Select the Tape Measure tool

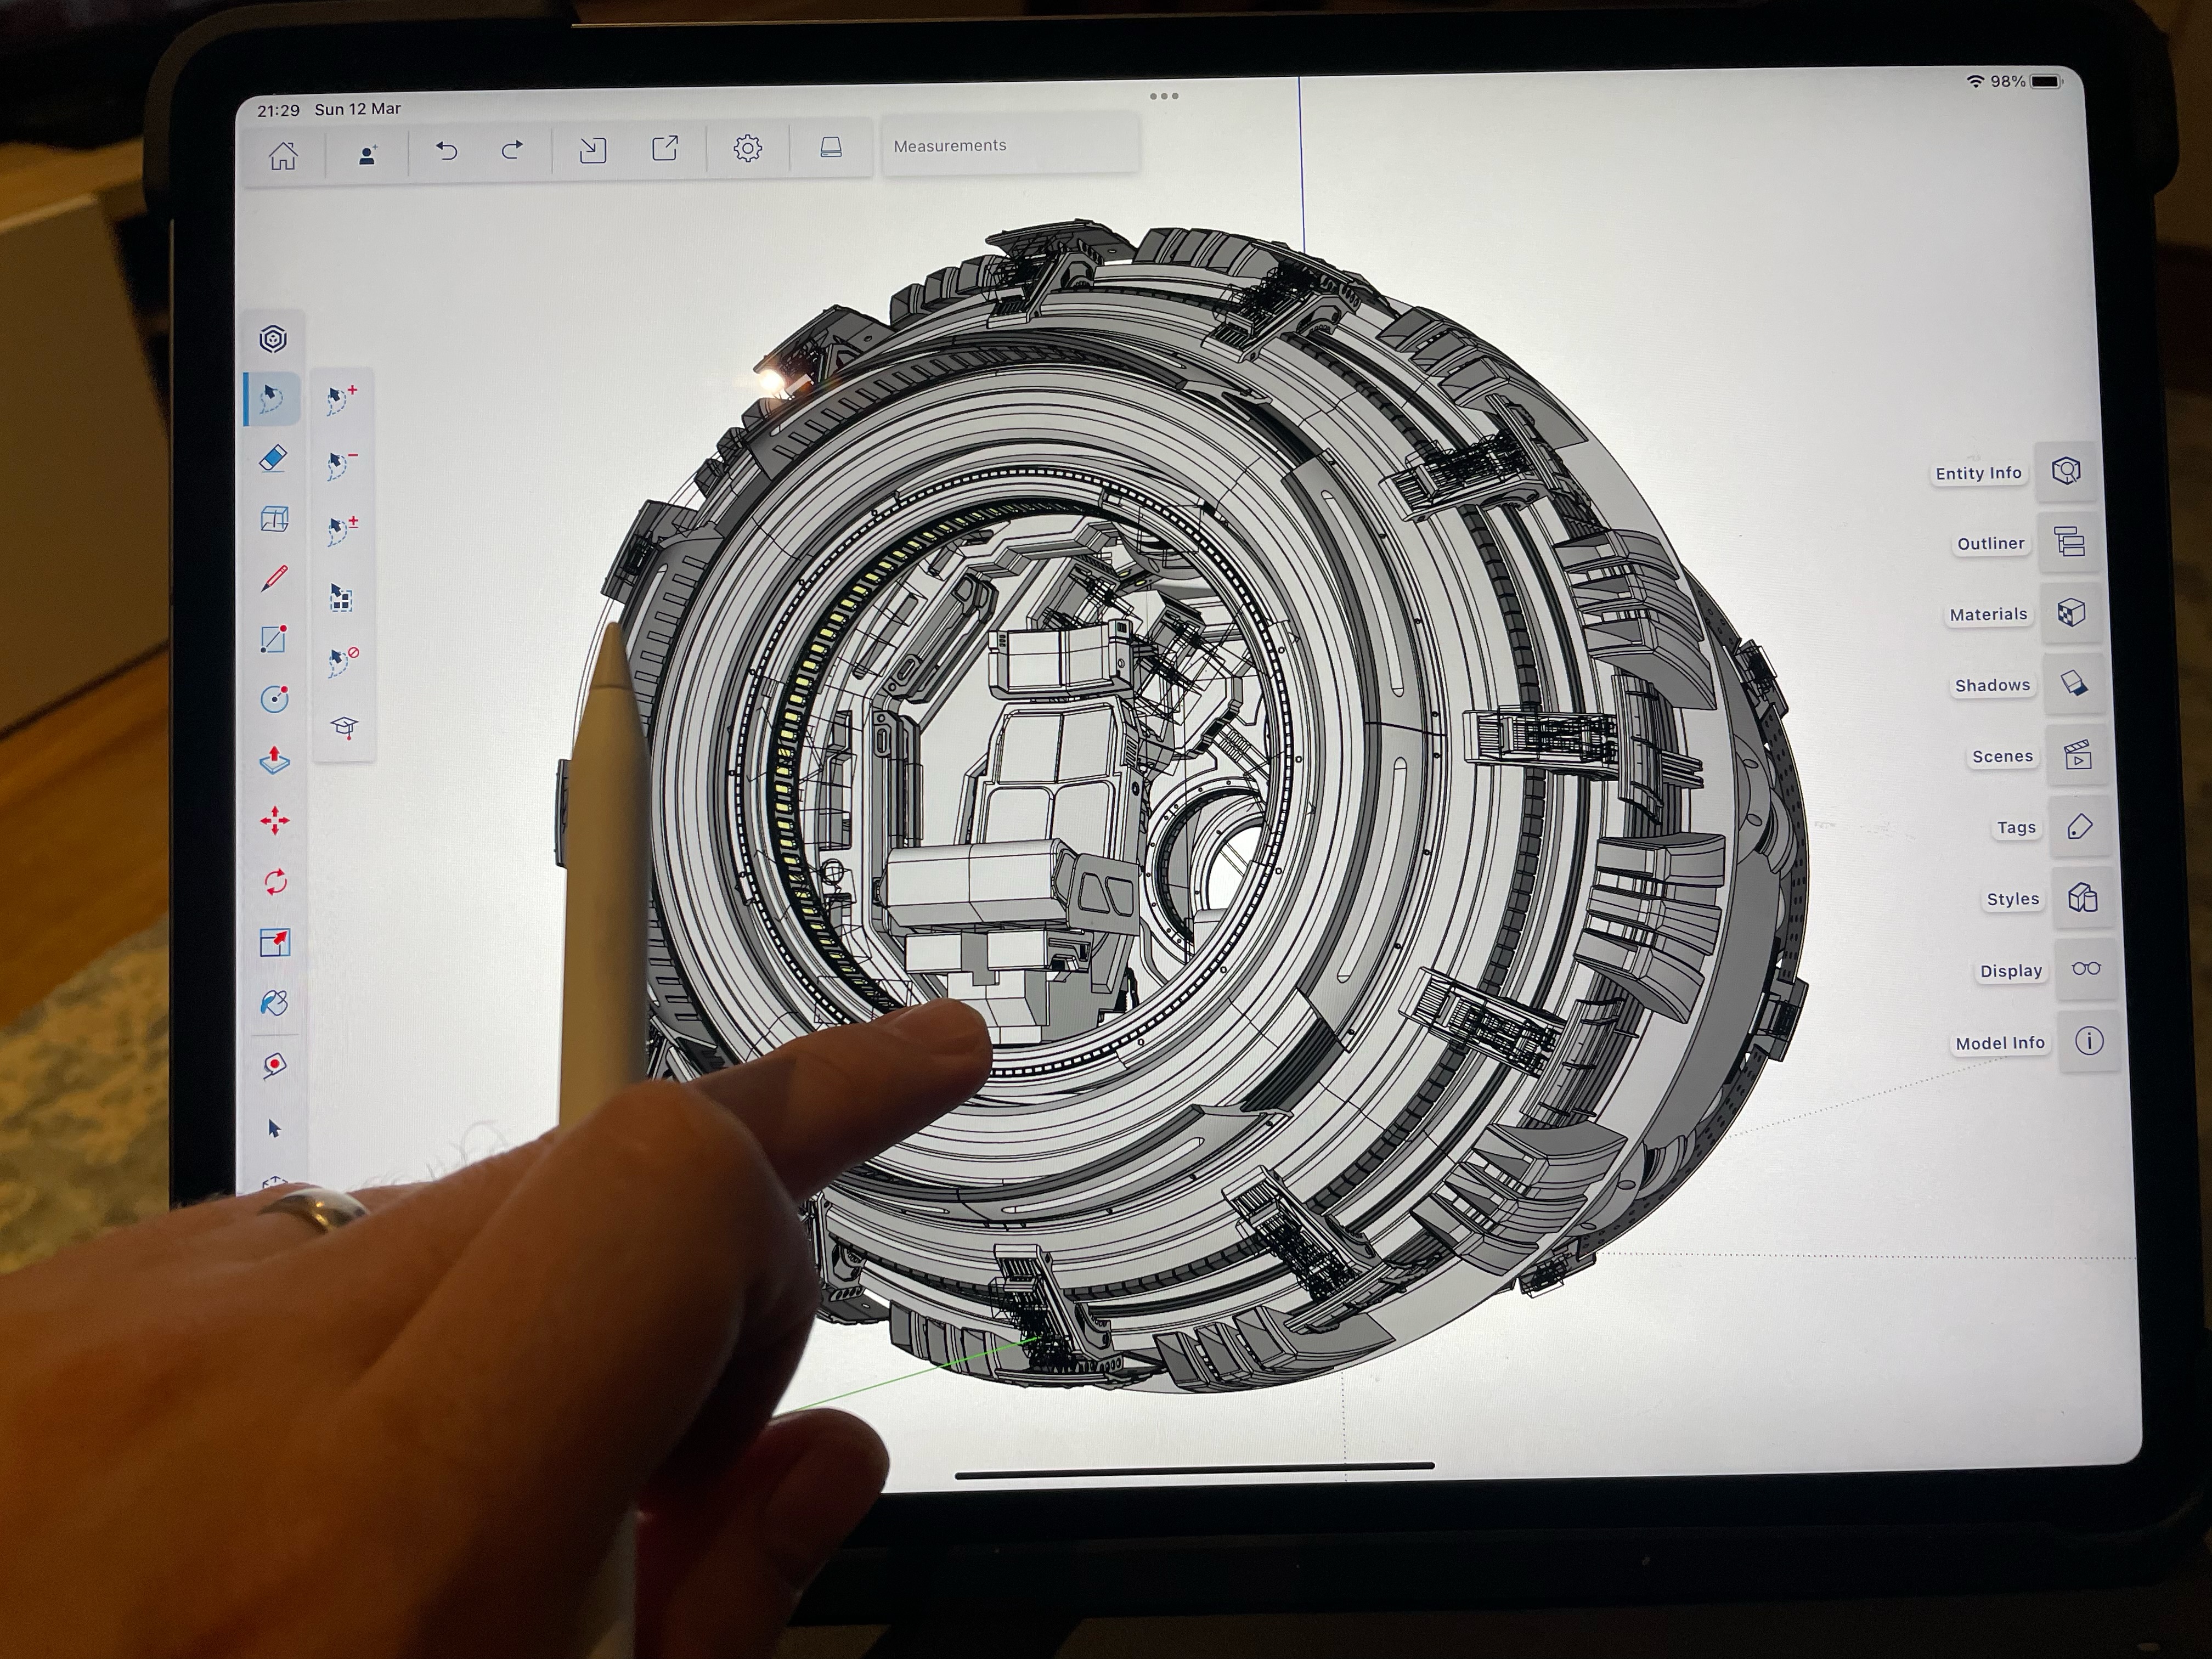[274, 1065]
